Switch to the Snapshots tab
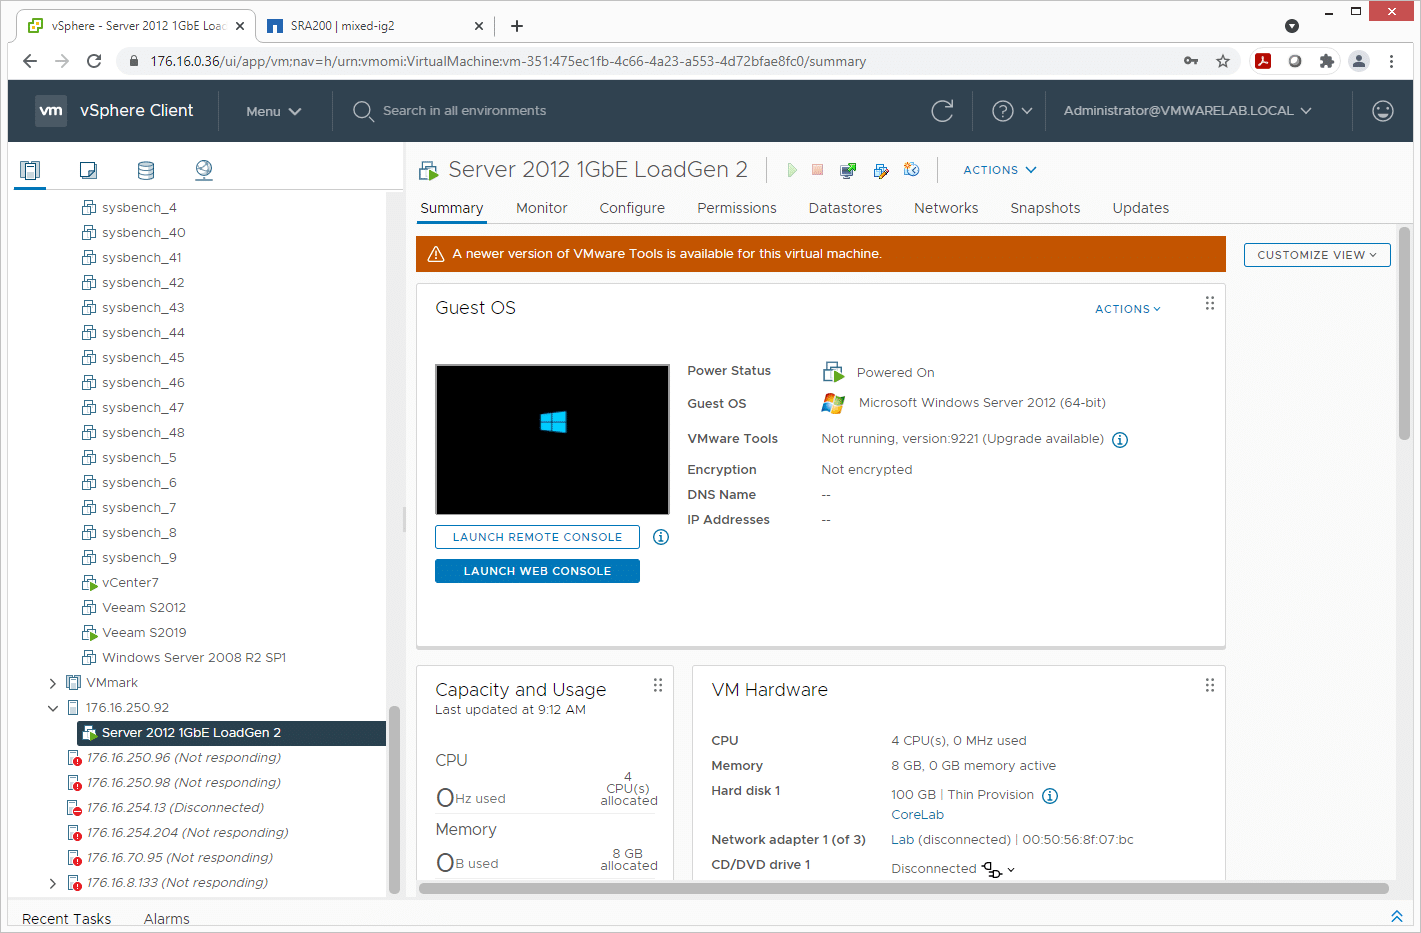This screenshot has width=1421, height=933. click(x=1045, y=208)
